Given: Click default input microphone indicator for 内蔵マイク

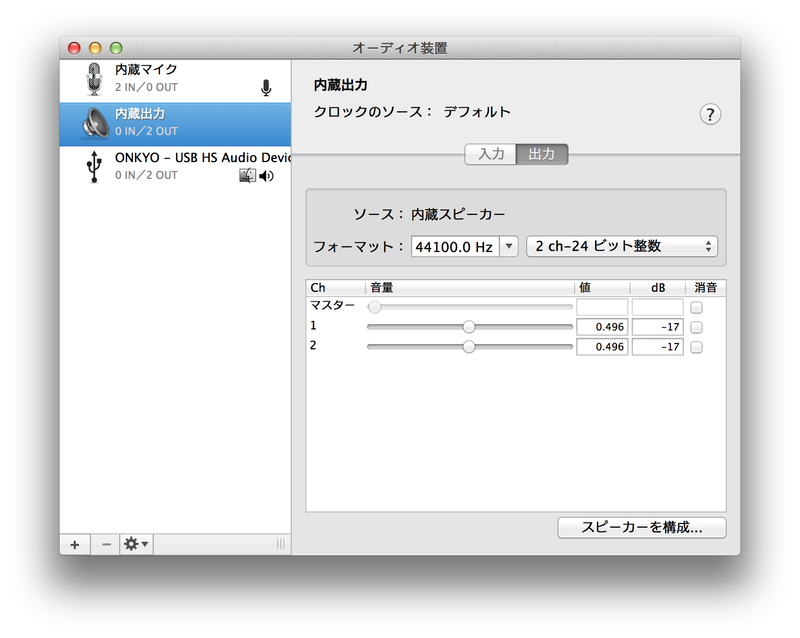Looking at the screenshot, I should click(x=266, y=88).
